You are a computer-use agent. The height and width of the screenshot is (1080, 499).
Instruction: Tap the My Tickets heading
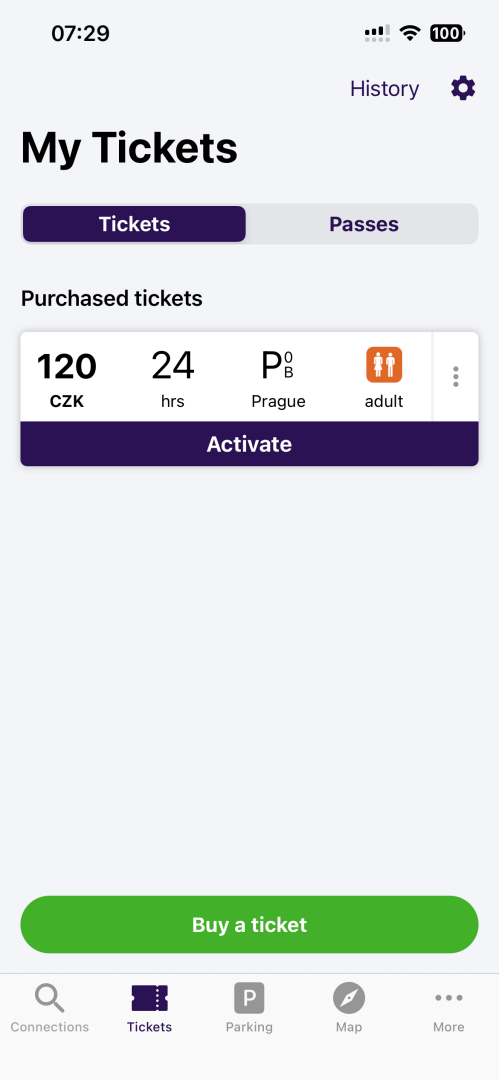tap(130, 147)
